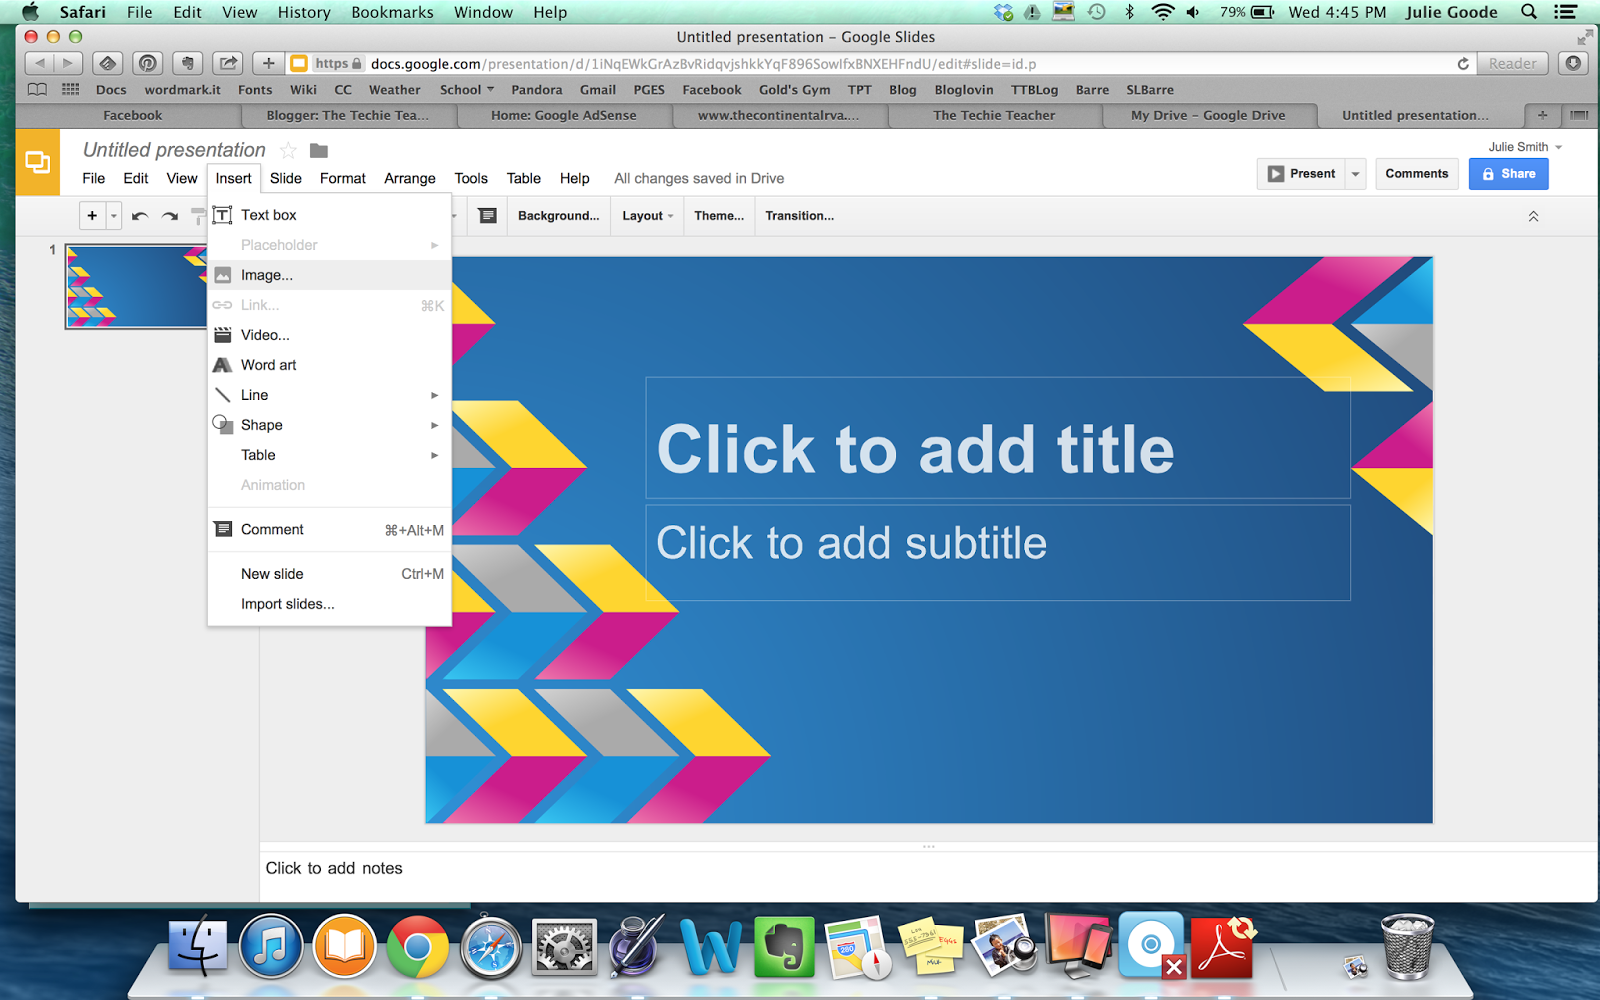This screenshot has width=1600, height=1000.
Task: Open the move-to-folder icon beside title
Action: (319, 151)
